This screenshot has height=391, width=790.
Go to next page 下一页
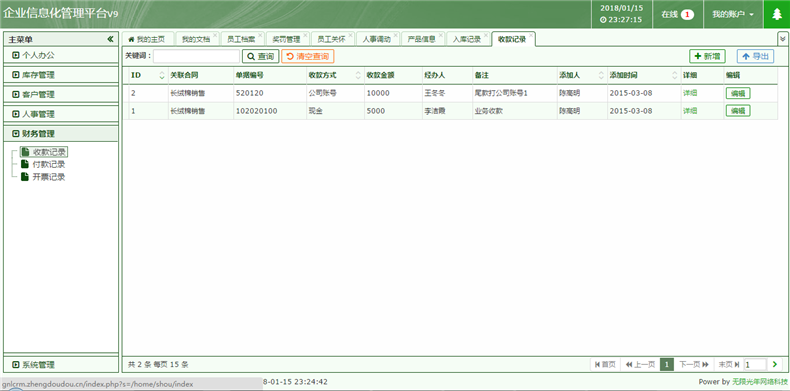pyautogui.click(x=694, y=364)
